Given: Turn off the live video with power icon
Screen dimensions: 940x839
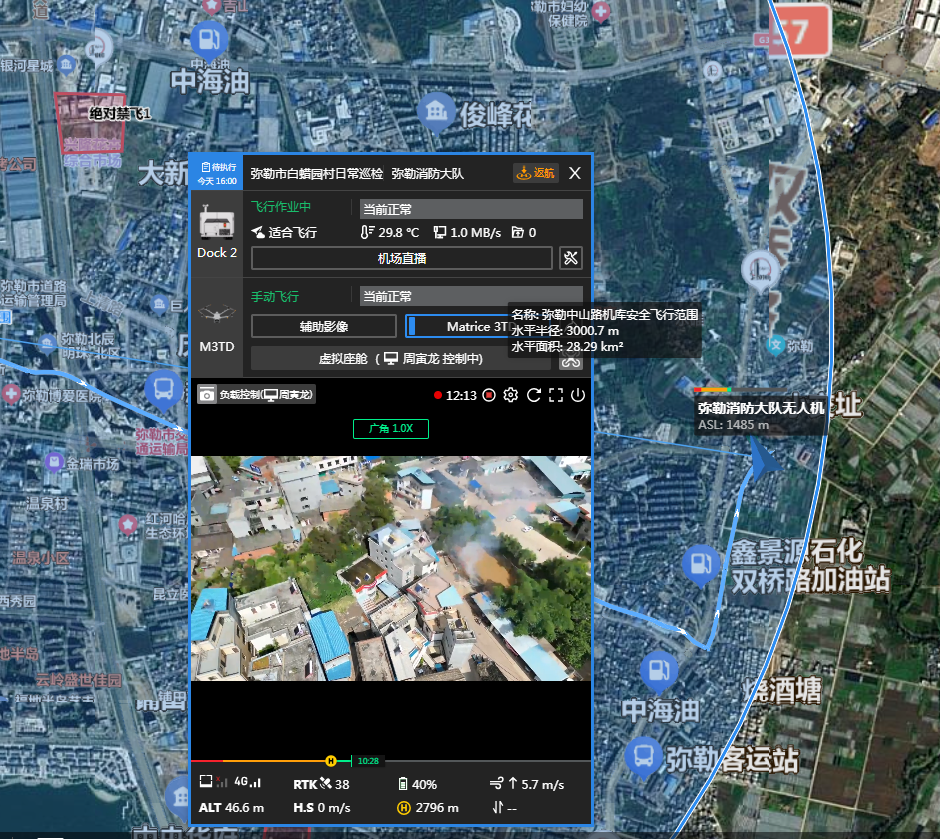Looking at the screenshot, I should (x=578, y=395).
